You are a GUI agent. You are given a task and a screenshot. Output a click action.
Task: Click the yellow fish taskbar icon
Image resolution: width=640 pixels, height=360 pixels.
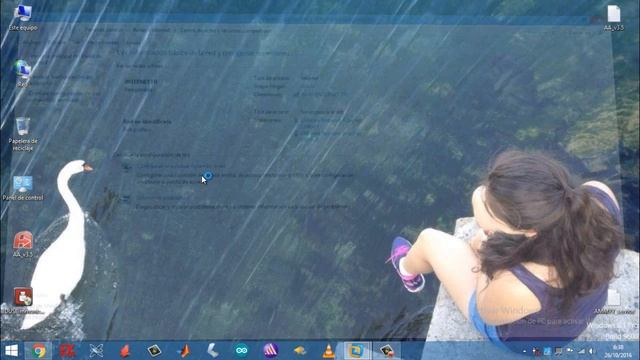click(x=300, y=351)
